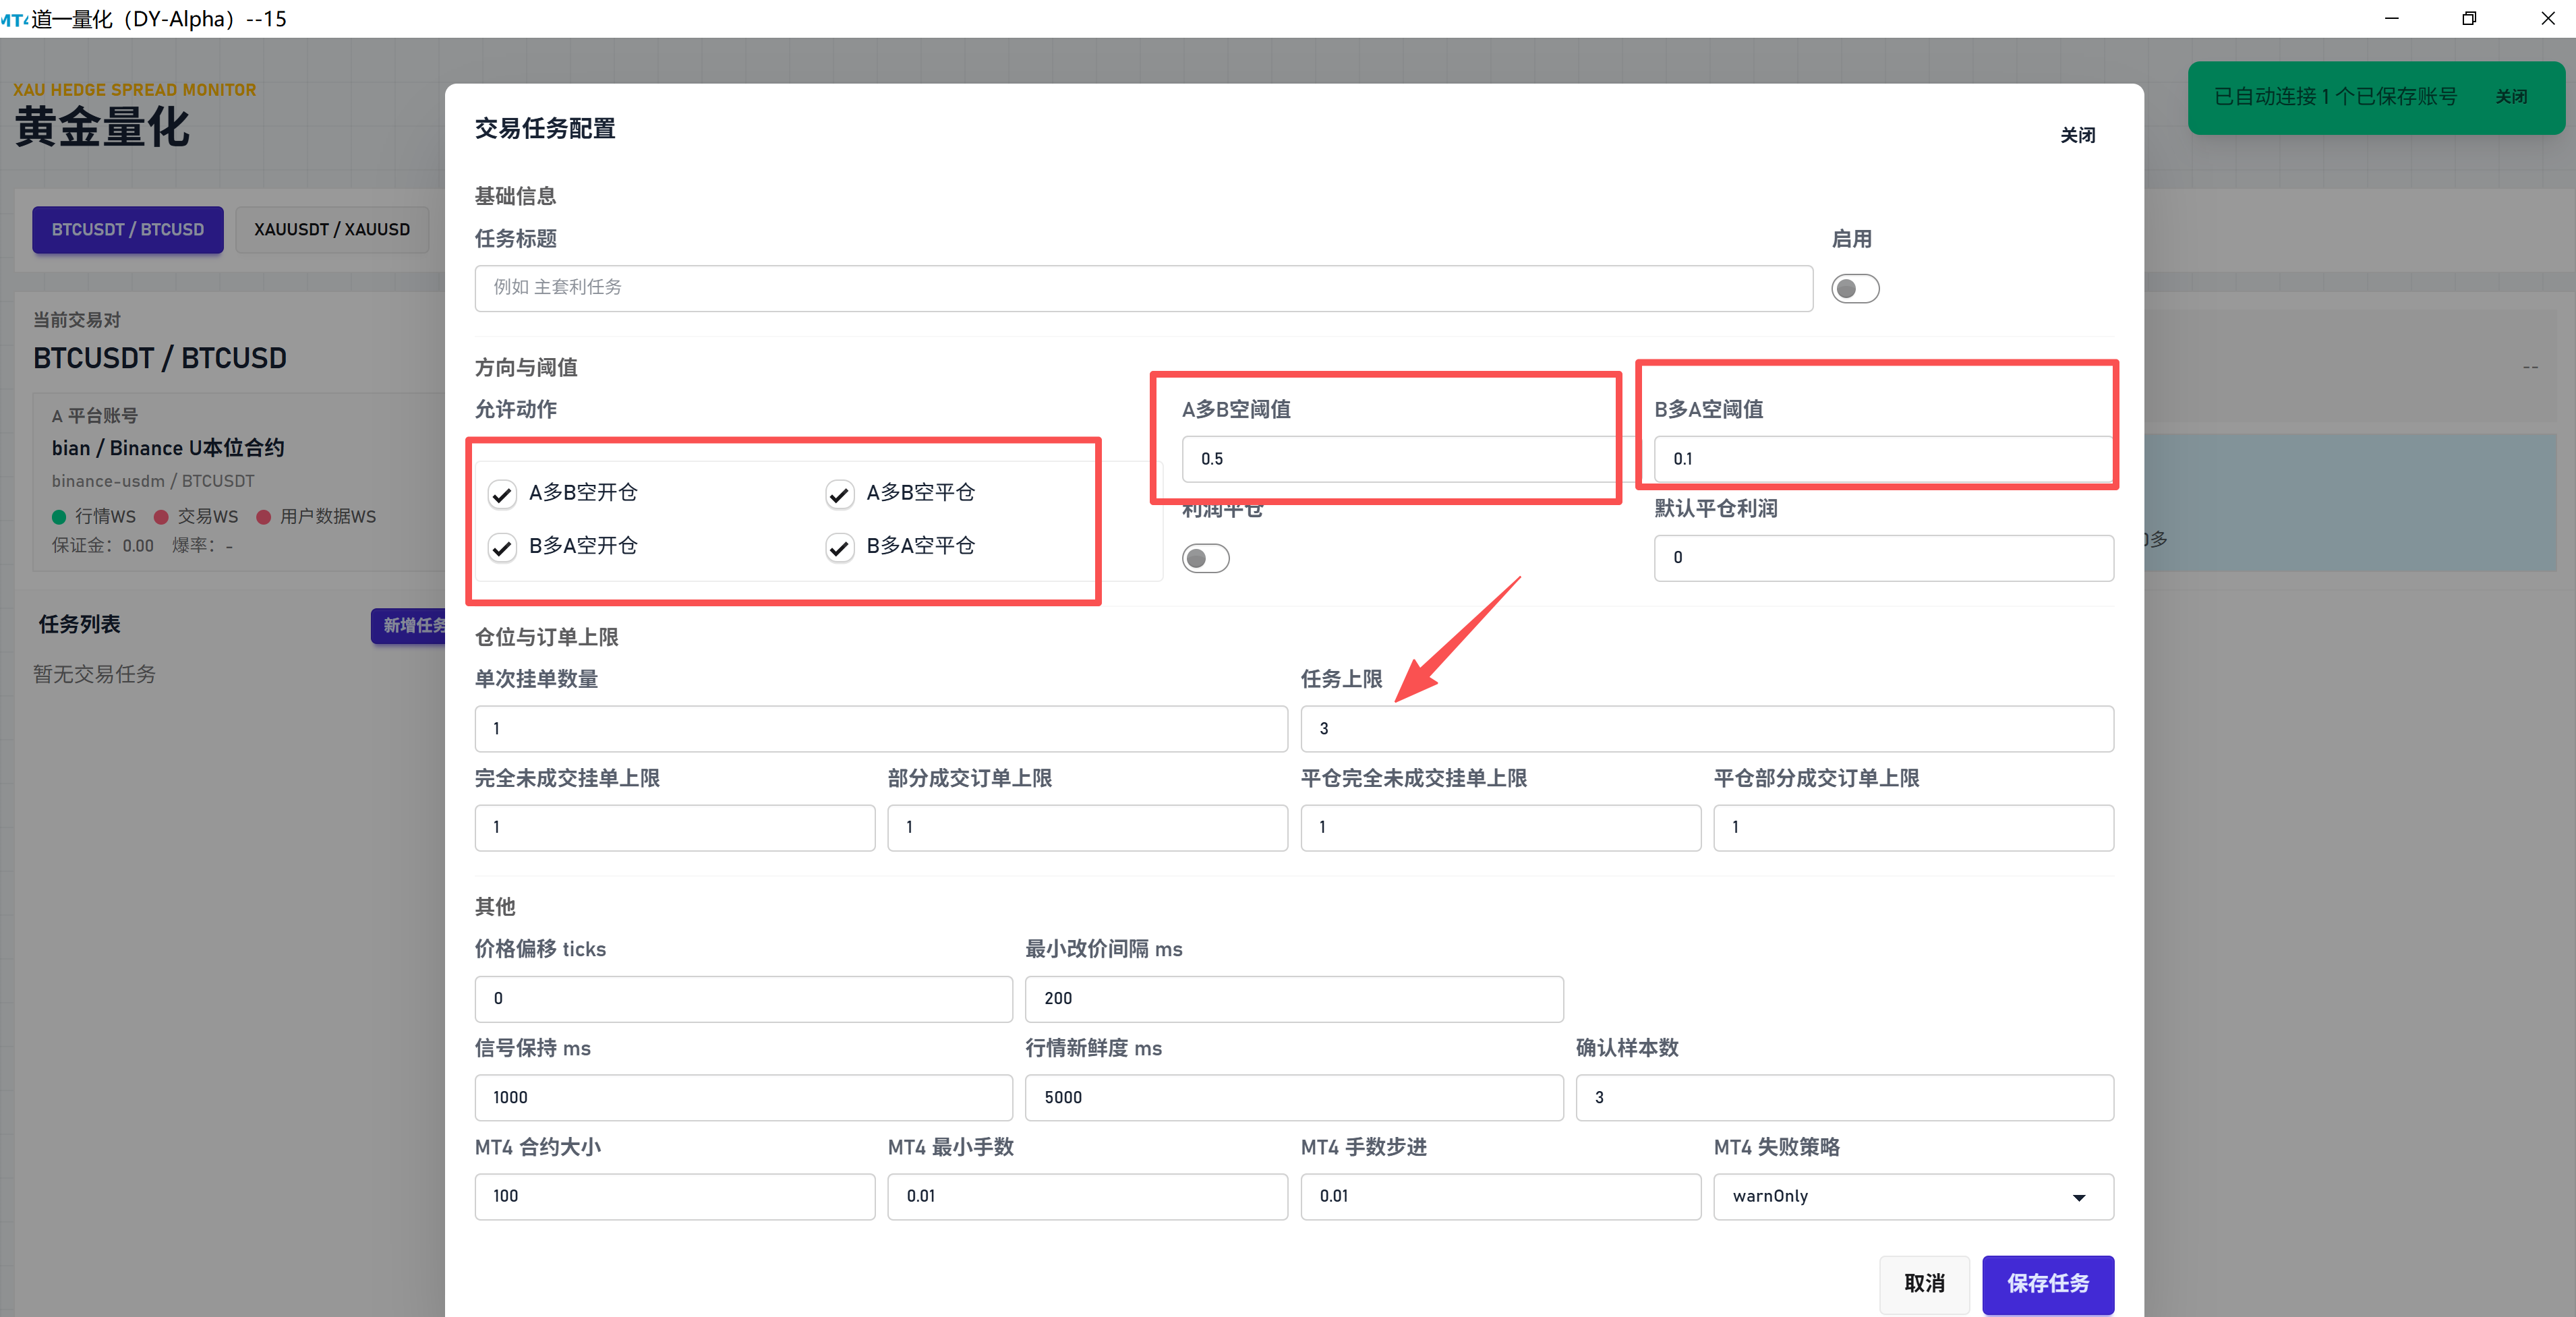
Task: Click the 最小改价间隔 ms field
Action: coord(1294,999)
